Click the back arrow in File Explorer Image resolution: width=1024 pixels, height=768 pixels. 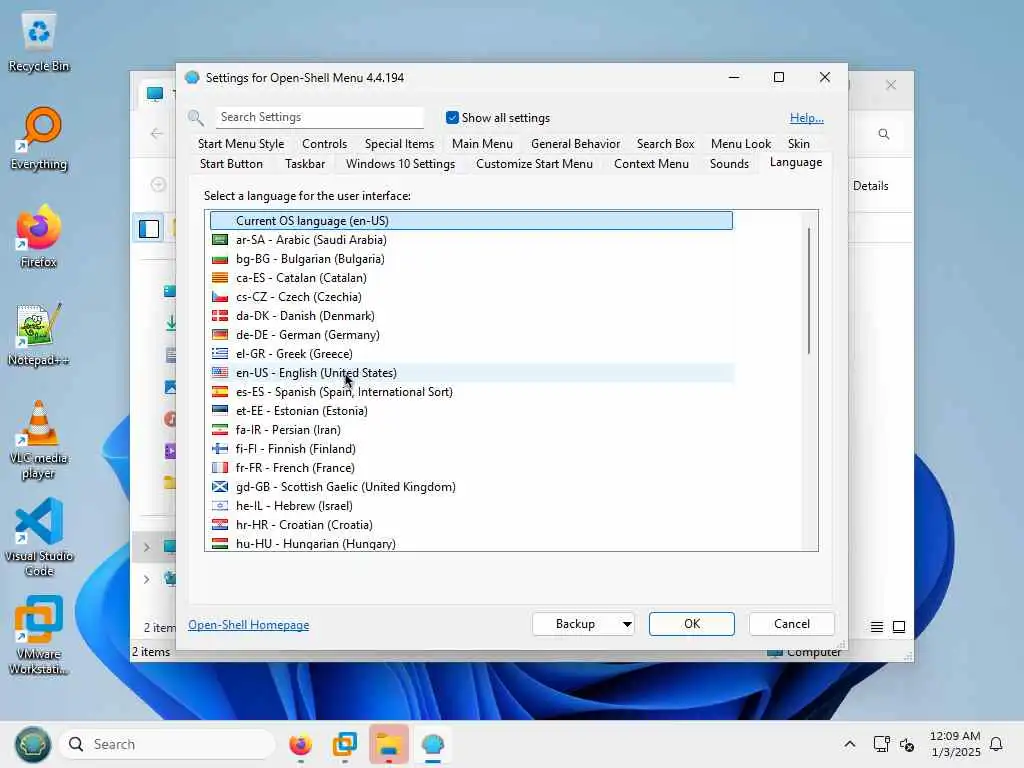tap(157, 134)
